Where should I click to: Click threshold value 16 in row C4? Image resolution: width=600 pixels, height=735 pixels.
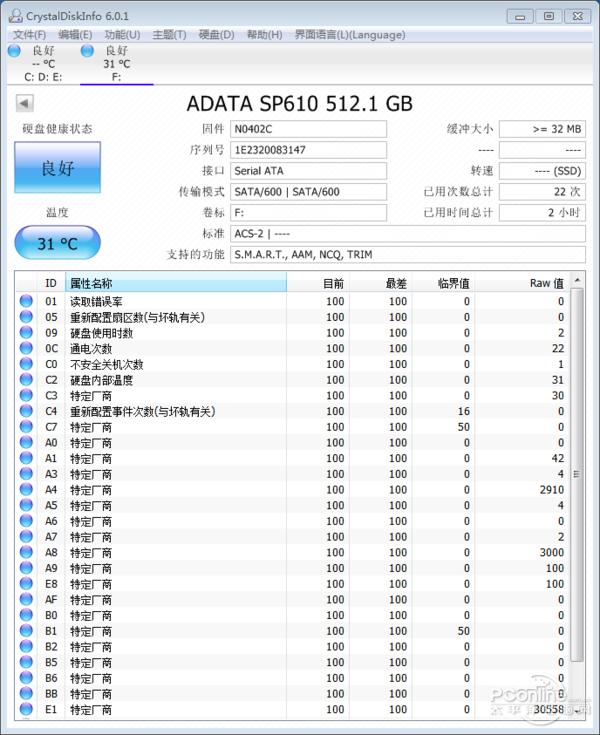tap(464, 411)
